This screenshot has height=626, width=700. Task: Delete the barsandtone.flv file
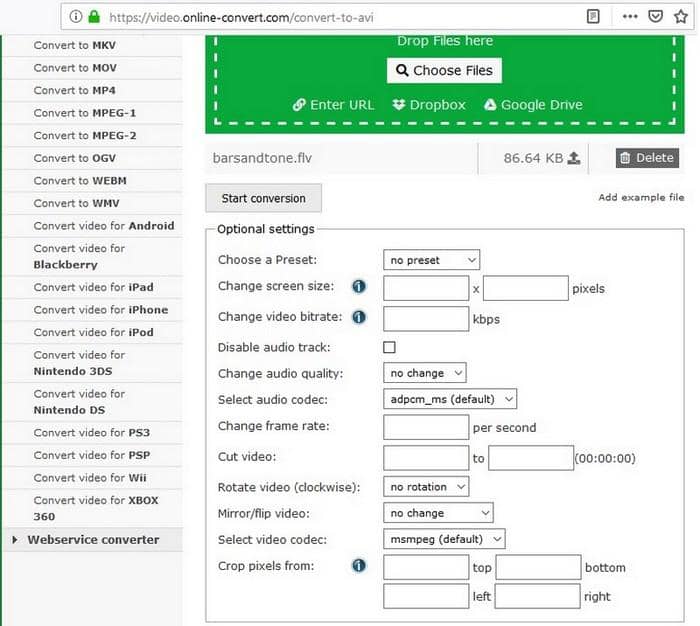click(x=647, y=158)
